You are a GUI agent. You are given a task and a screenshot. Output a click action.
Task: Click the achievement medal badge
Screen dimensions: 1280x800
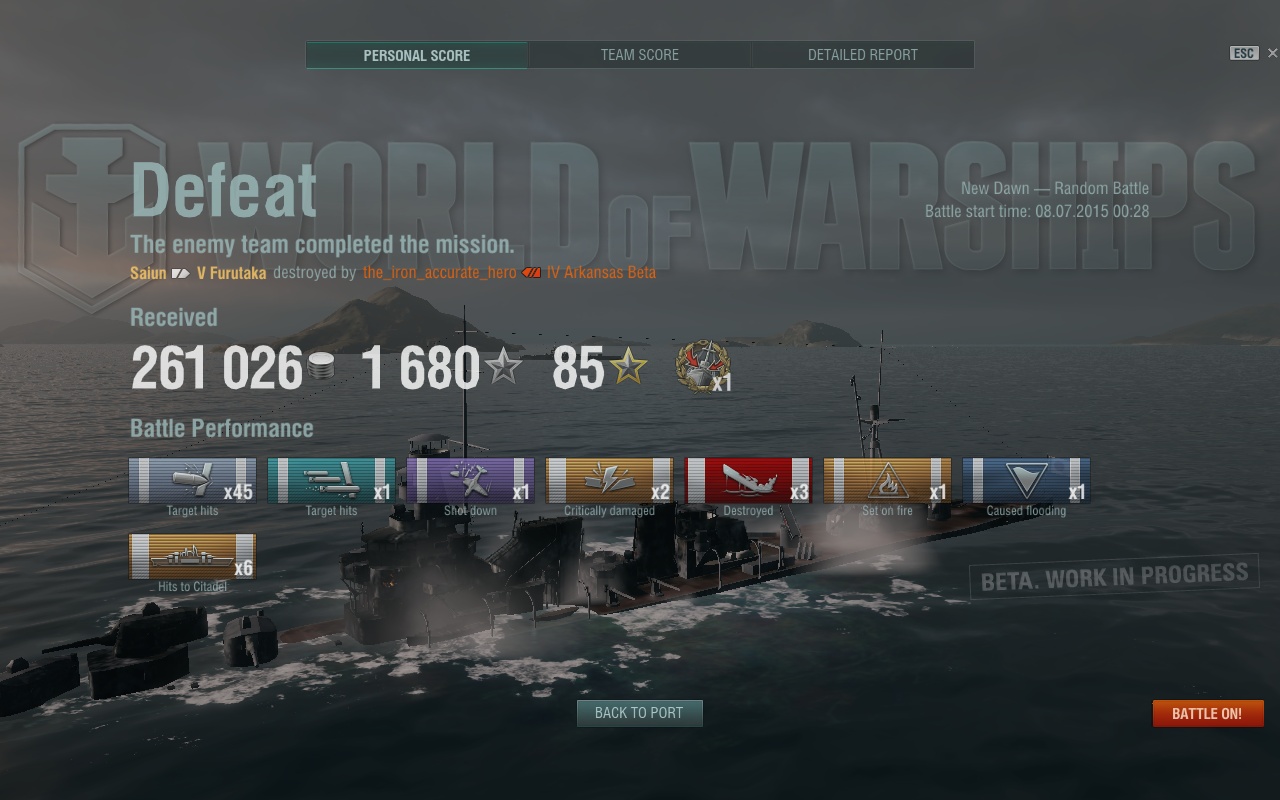(x=703, y=367)
